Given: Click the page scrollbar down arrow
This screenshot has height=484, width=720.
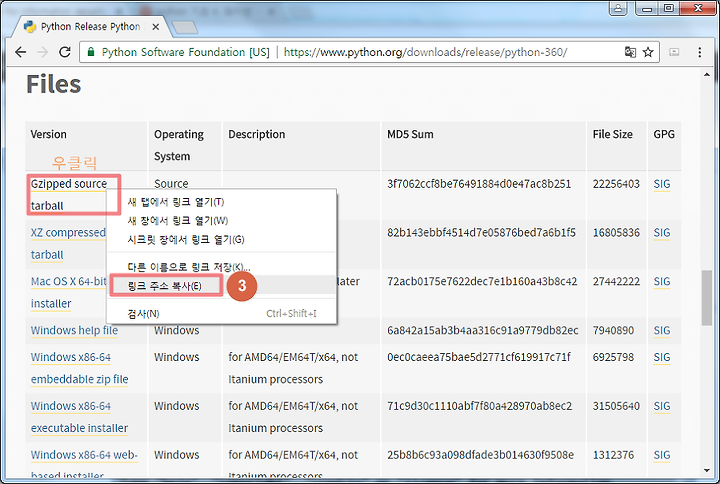Looking at the screenshot, I should 707,470.
